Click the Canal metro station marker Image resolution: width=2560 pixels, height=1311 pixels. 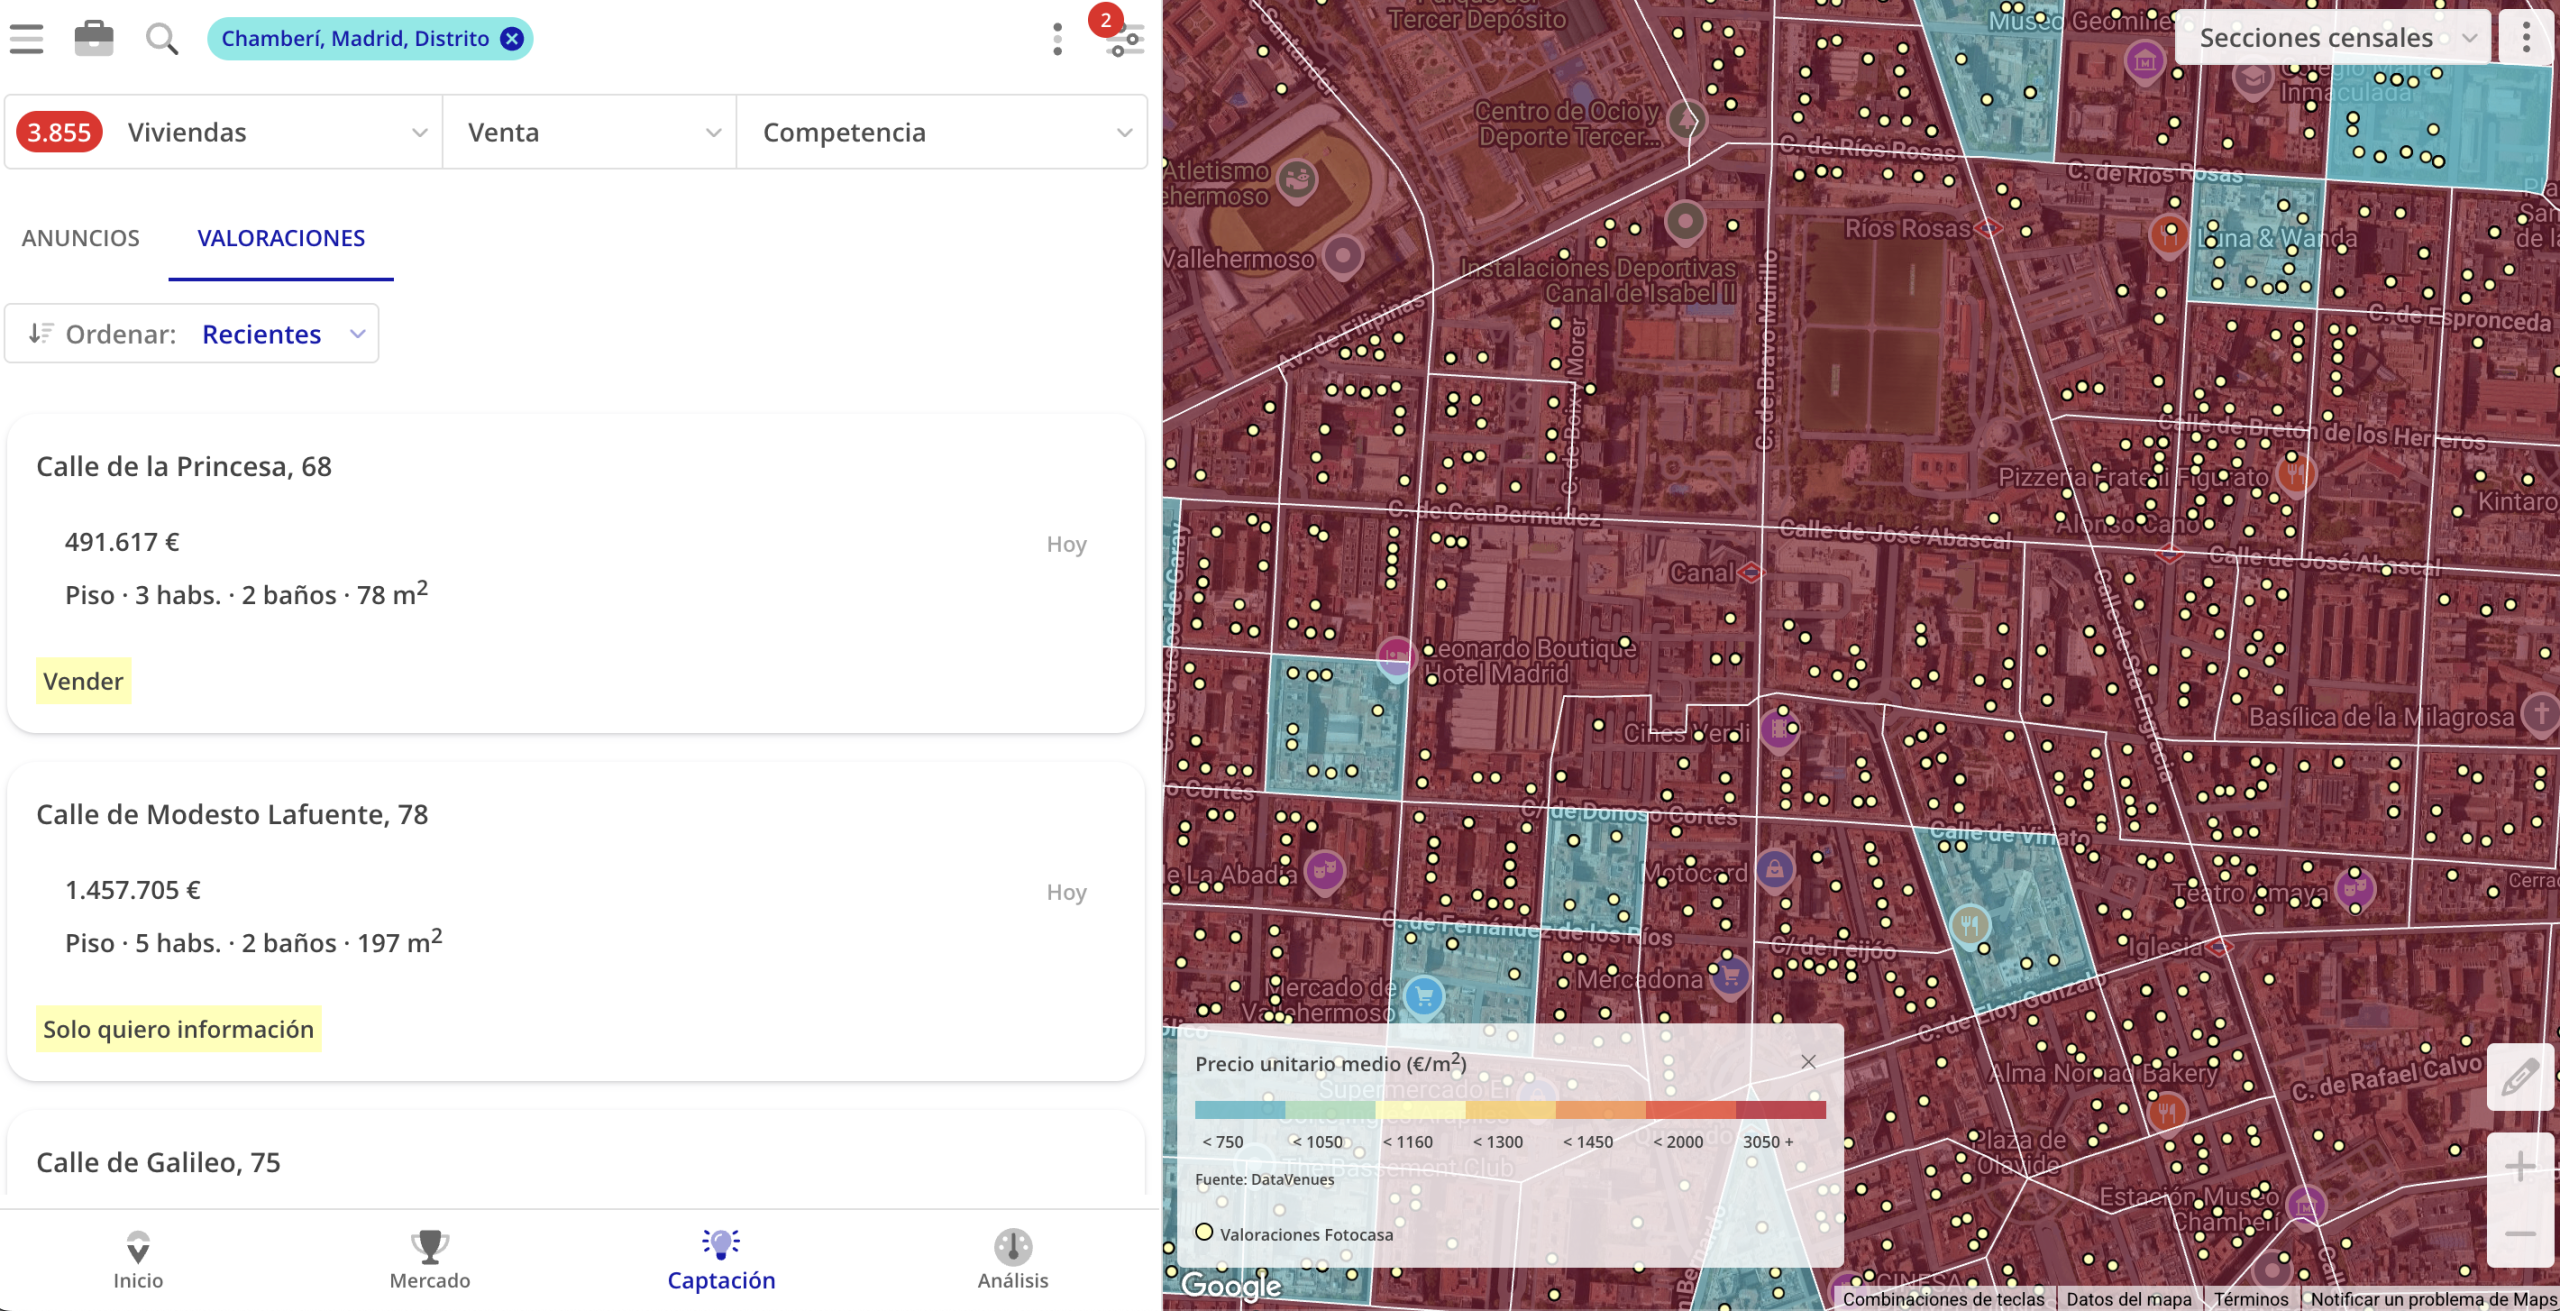[1750, 573]
